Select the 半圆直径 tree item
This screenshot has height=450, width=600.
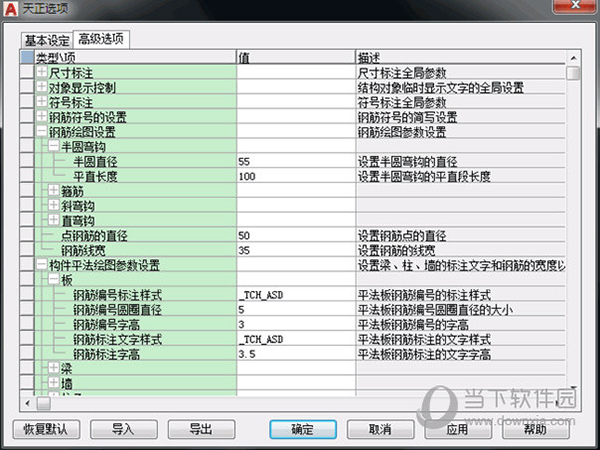click(95, 162)
